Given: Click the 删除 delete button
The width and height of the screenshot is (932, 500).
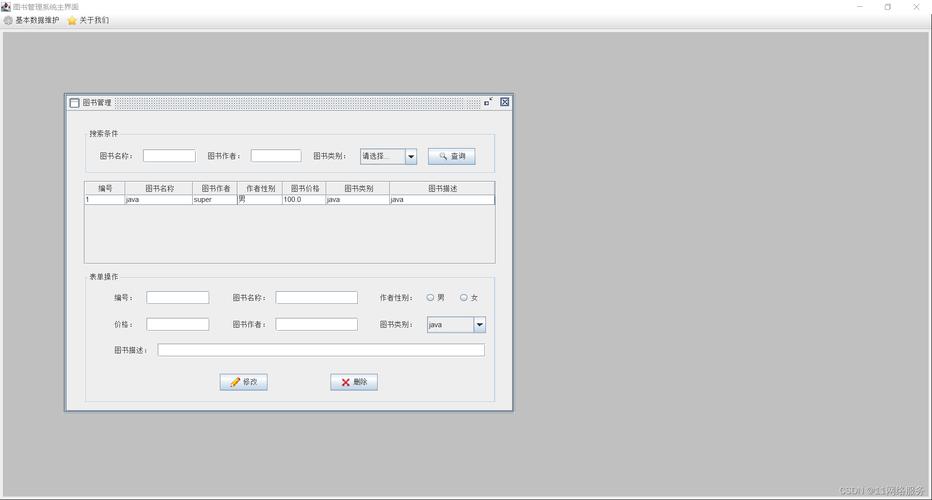Looking at the screenshot, I should (354, 382).
